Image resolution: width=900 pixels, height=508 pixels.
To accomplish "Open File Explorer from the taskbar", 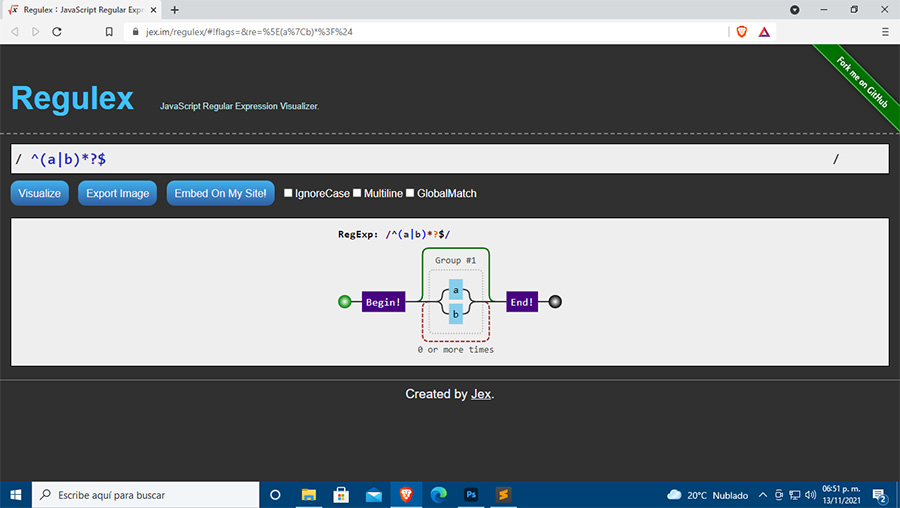I will point(309,494).
